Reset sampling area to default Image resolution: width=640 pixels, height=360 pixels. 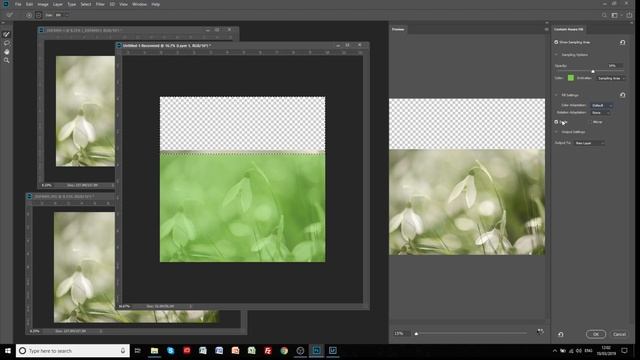622,42
